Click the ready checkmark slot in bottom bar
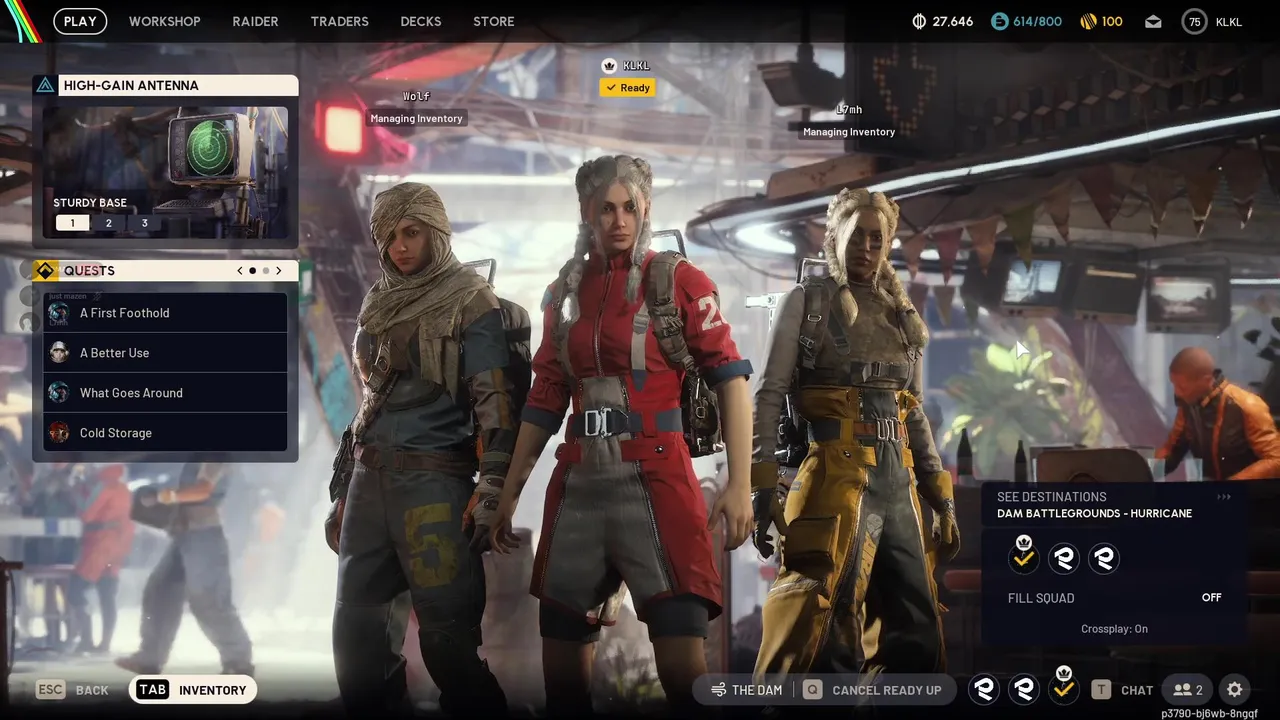1280x720 pixels. pos(1064,689)
